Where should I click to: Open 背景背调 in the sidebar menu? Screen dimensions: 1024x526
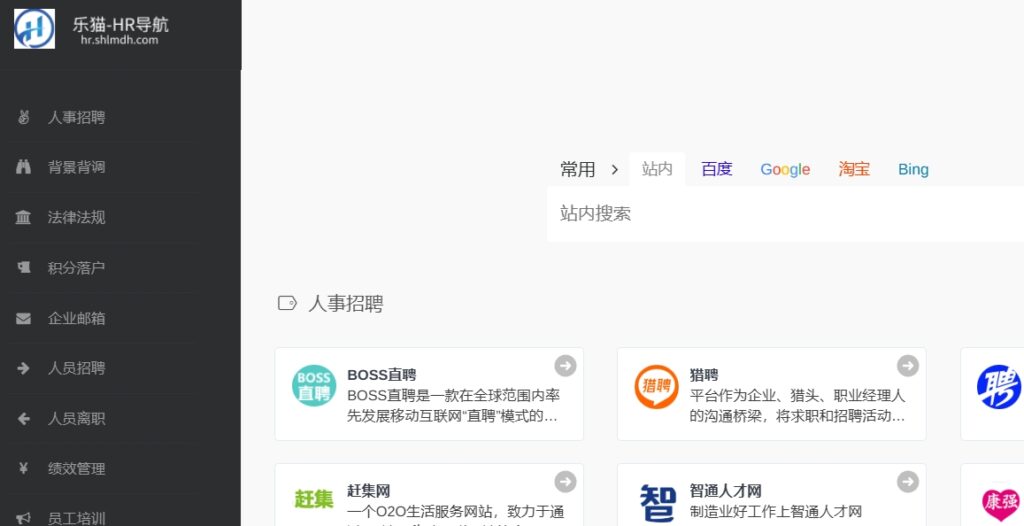76,167
